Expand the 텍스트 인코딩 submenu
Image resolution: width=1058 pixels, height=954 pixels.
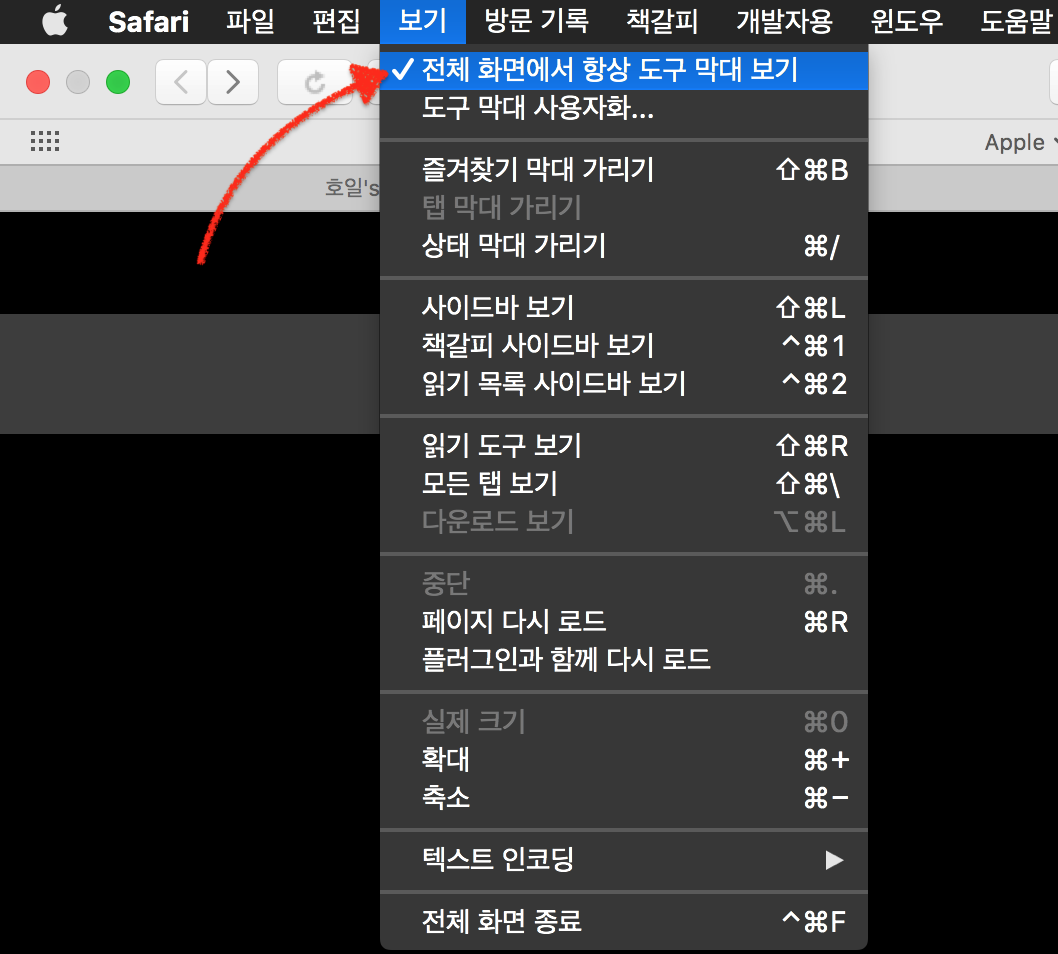click(x=624, y=860)
